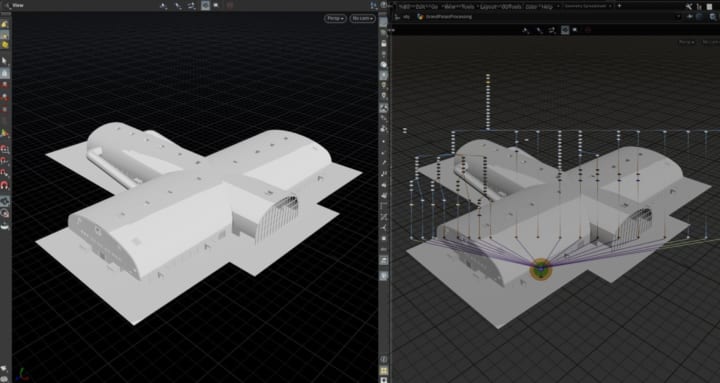Toggle the highlighted lock icon below the select arrow

[x=5, y=73]
